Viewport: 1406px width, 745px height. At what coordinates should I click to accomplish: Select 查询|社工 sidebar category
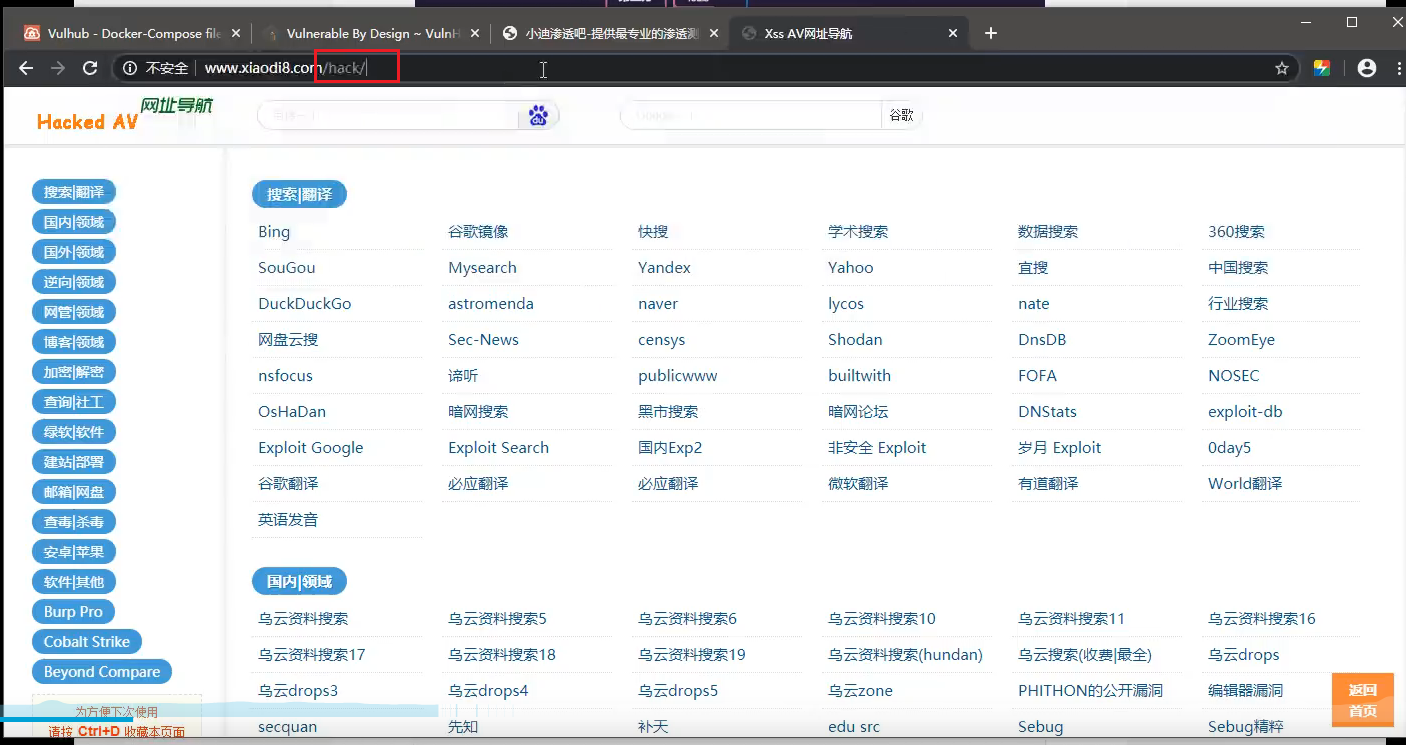point(74,402)
